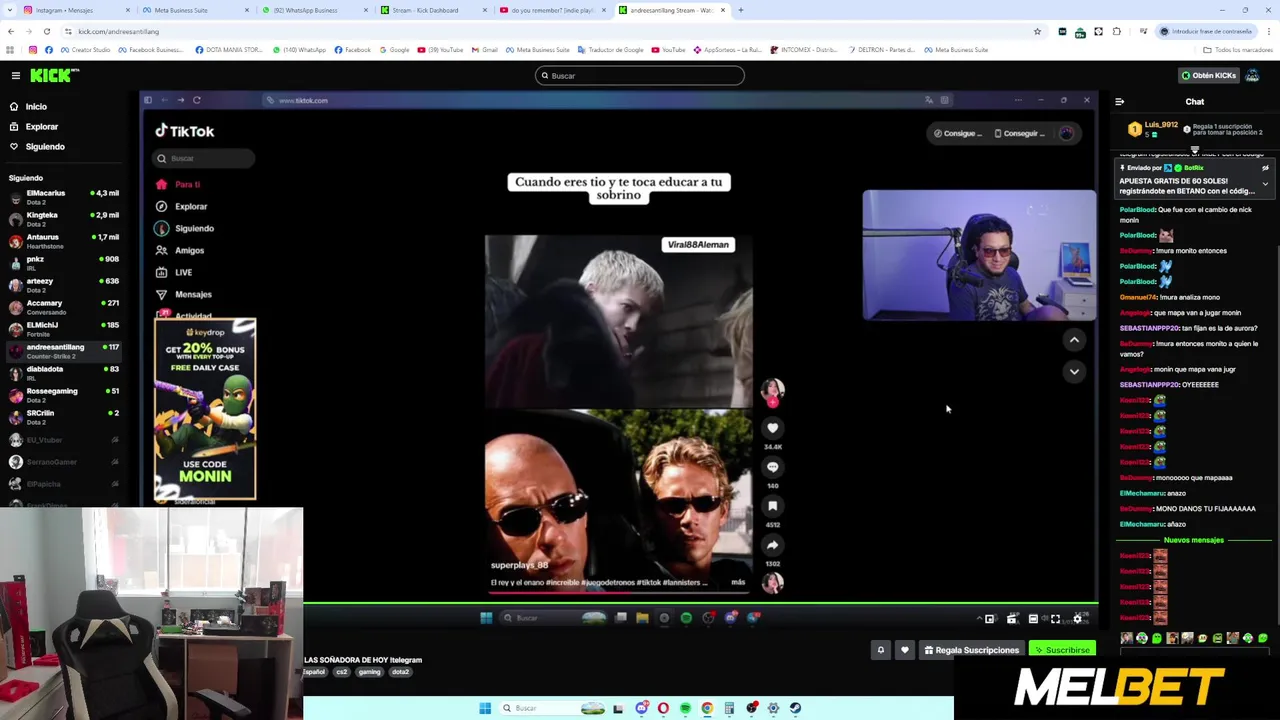Open Traductor de Google bookmark

coord(611,50)
